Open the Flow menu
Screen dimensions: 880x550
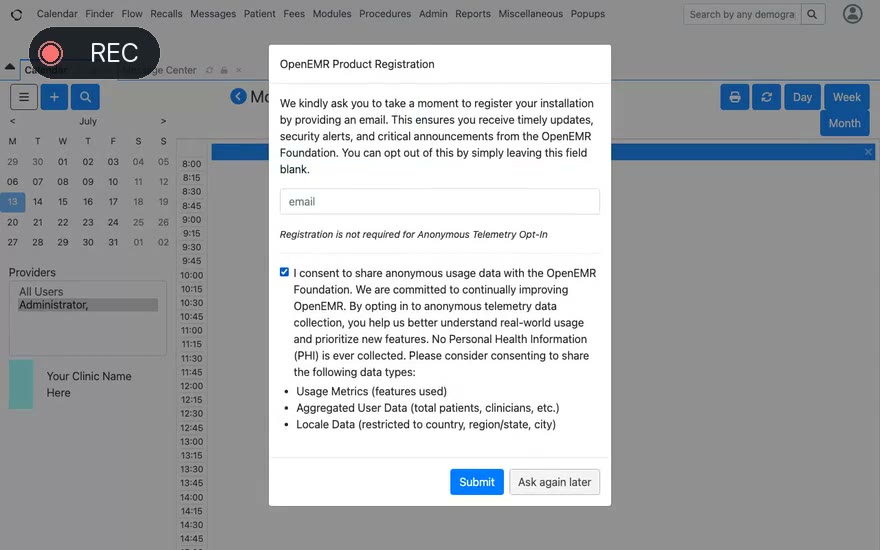click(x=132, y=14)
